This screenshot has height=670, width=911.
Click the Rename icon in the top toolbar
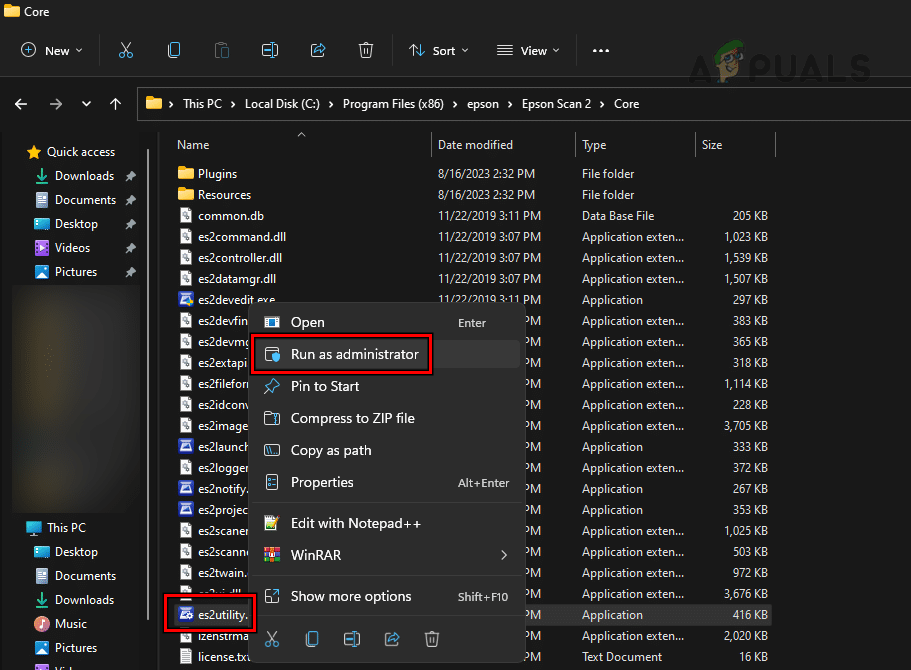pyautogui.click(x=269, y=50)
